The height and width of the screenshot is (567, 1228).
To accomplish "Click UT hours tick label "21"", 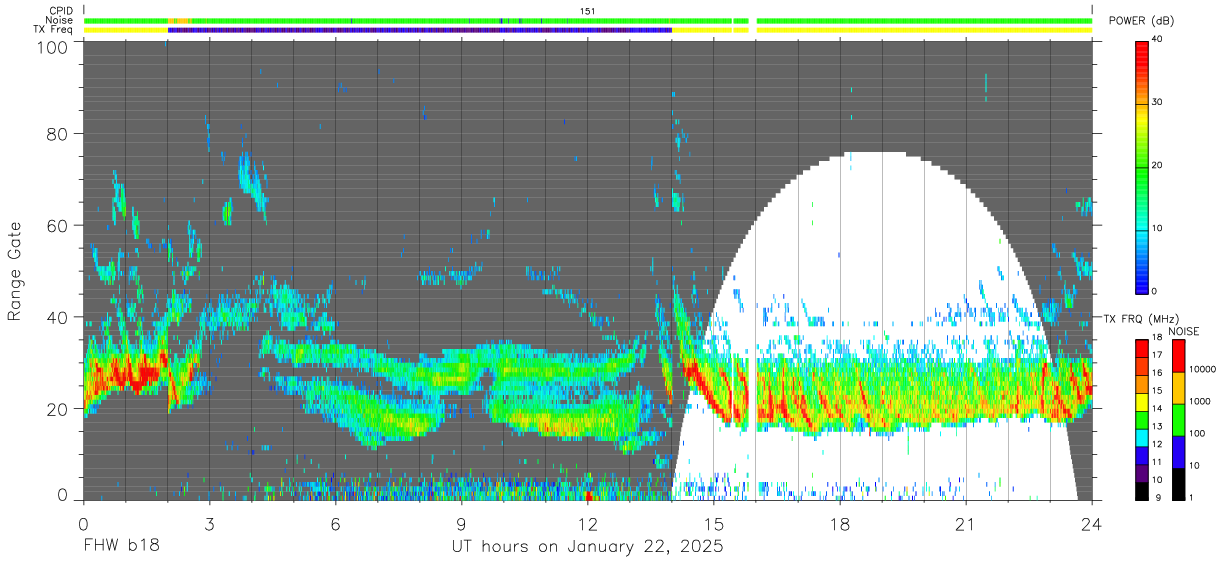I will pos(966,524).
